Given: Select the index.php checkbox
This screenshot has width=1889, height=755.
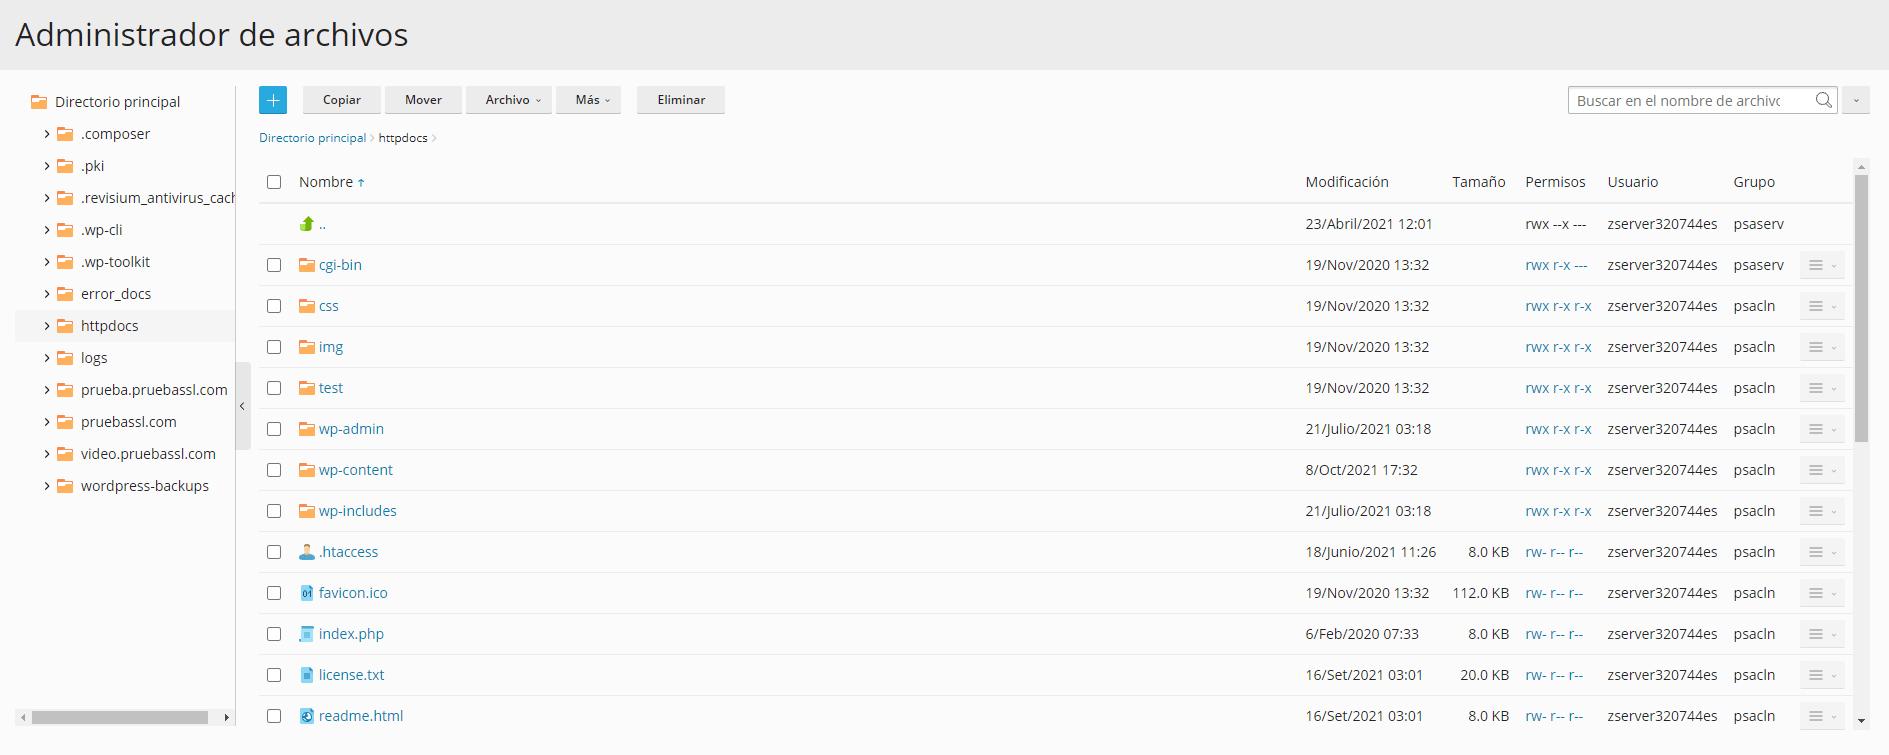Looking at the screenshot, I should click(274, 634).
